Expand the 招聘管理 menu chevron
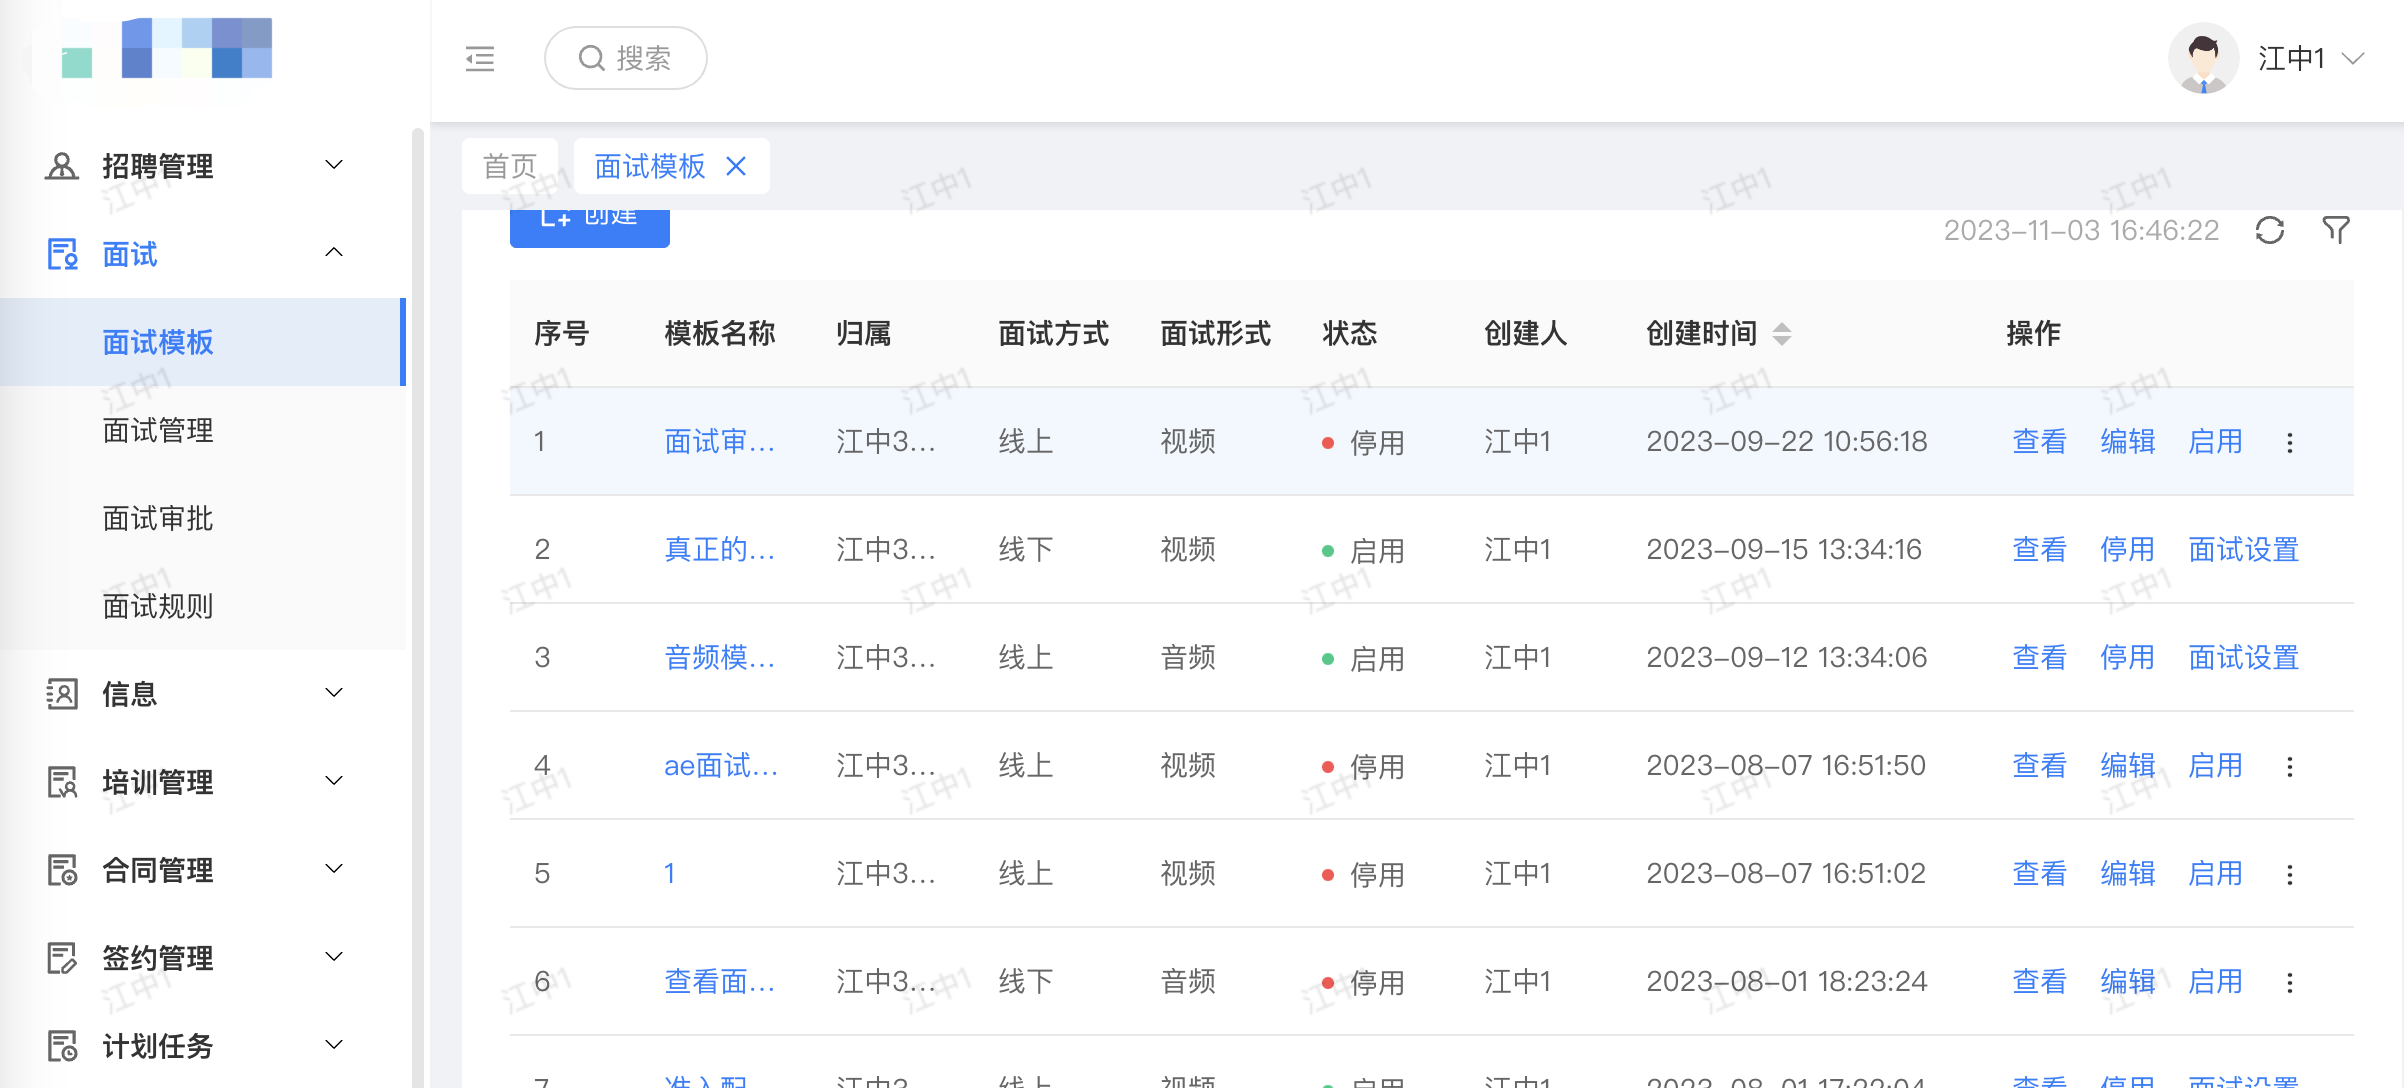The image size is (2404, 1088). tap(335, 164)
